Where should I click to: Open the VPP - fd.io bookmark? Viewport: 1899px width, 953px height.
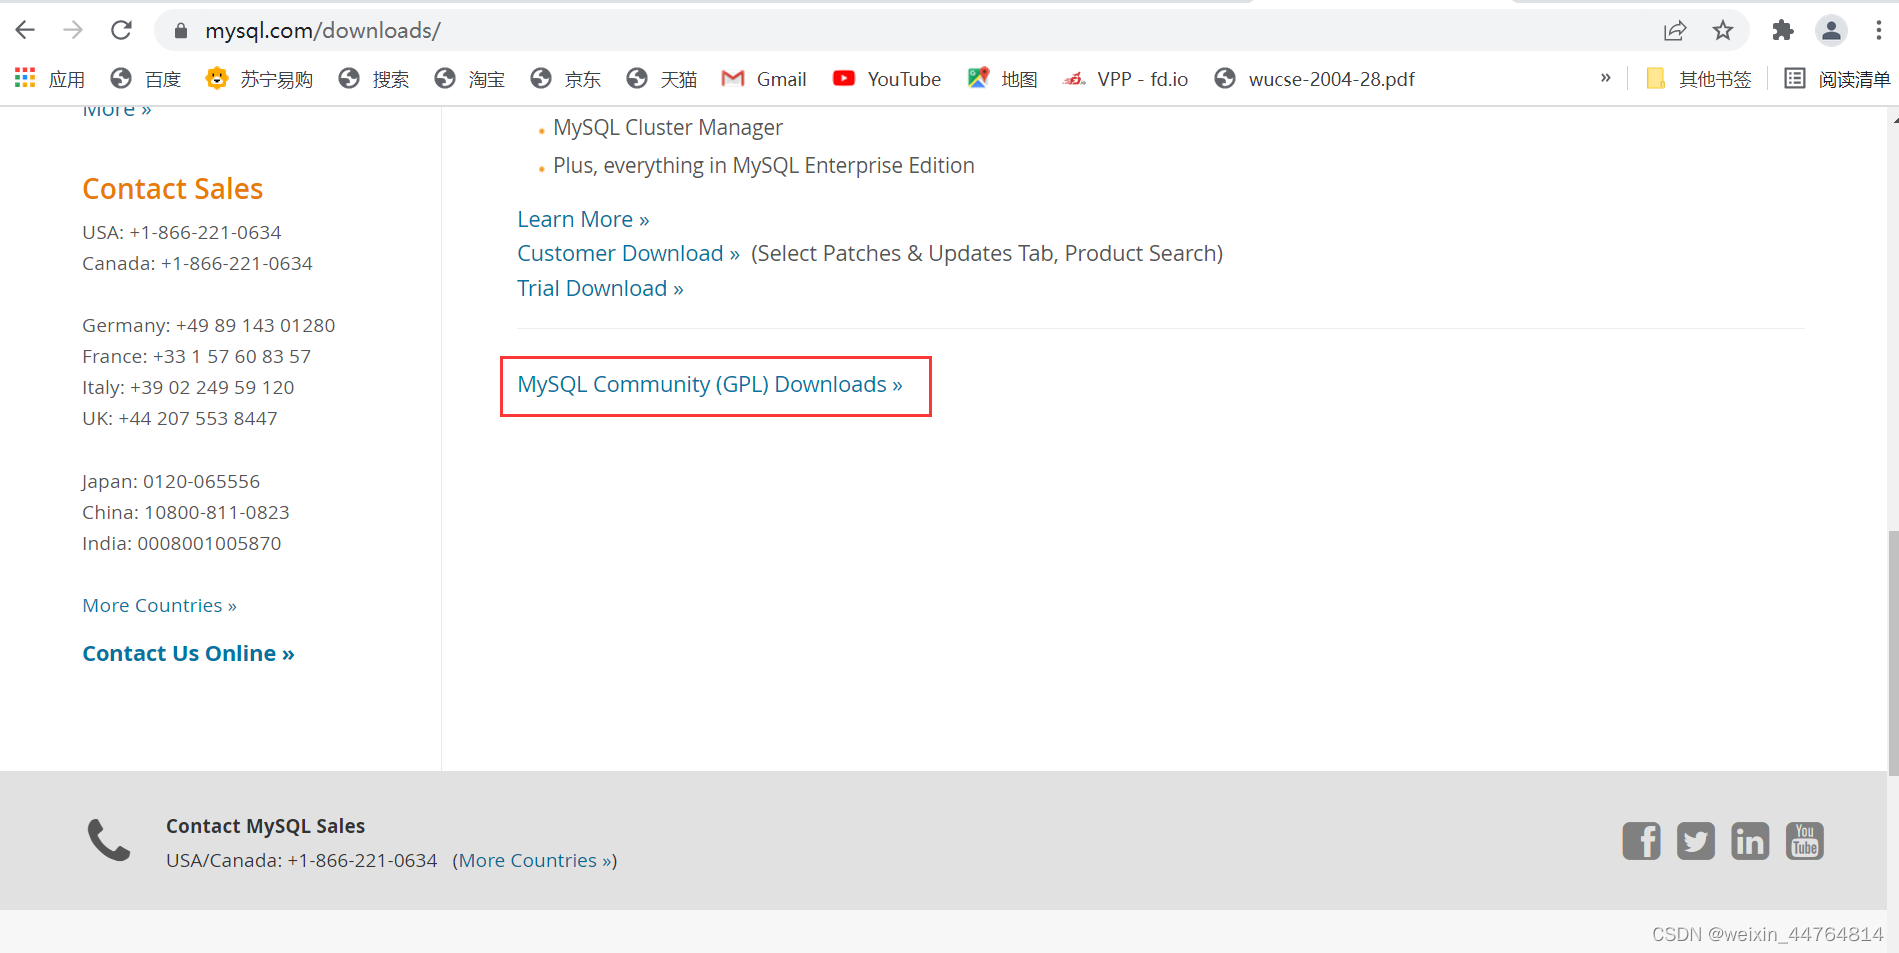[x=1126, y=79]
